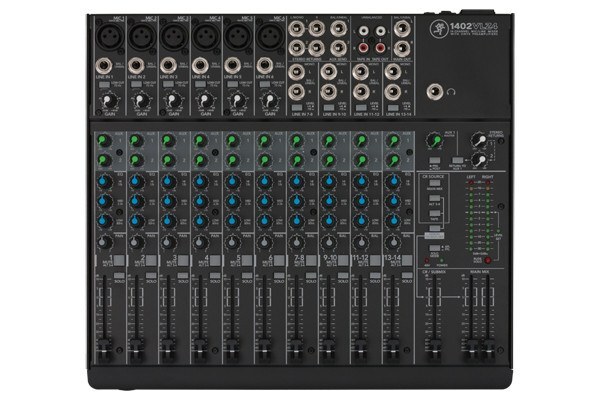Toggle the Low Cut switch on channel 1
Viewport: 600px width, 400px height.
[x=104, y=85]
